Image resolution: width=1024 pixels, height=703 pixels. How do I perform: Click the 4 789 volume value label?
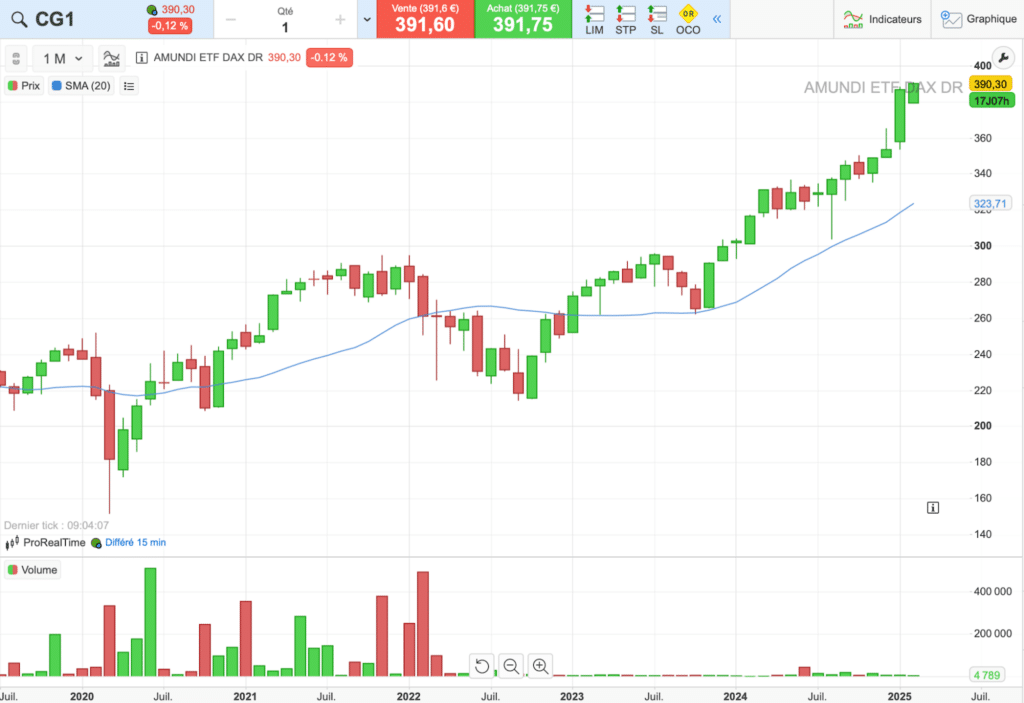[x=987, y=675]
